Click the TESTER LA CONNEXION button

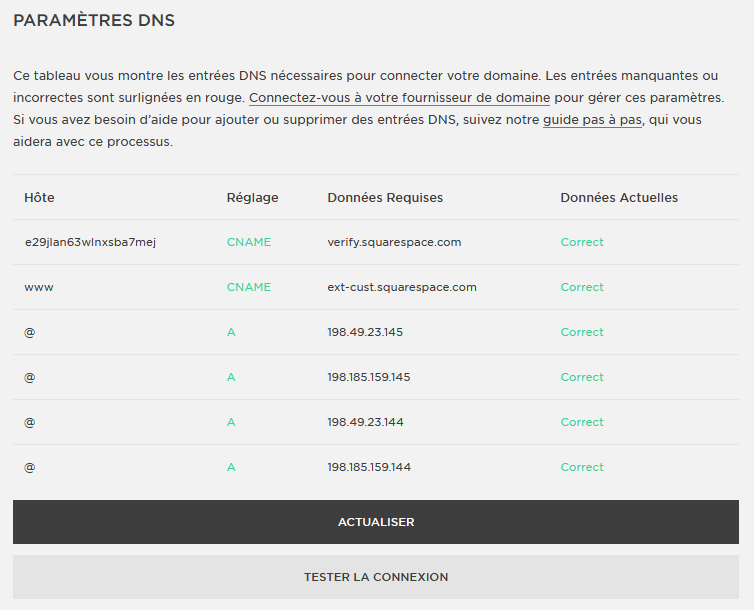[x=376, y=577]
